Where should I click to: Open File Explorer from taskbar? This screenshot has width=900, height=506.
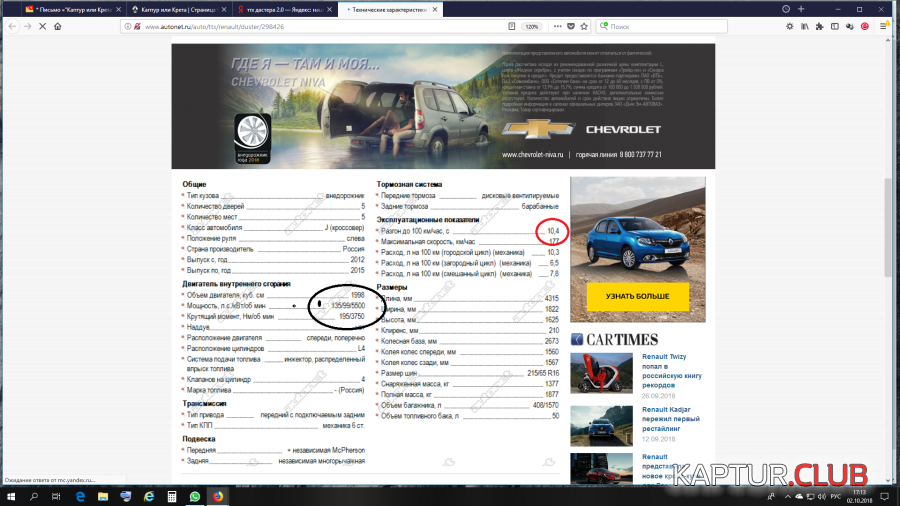103,496
